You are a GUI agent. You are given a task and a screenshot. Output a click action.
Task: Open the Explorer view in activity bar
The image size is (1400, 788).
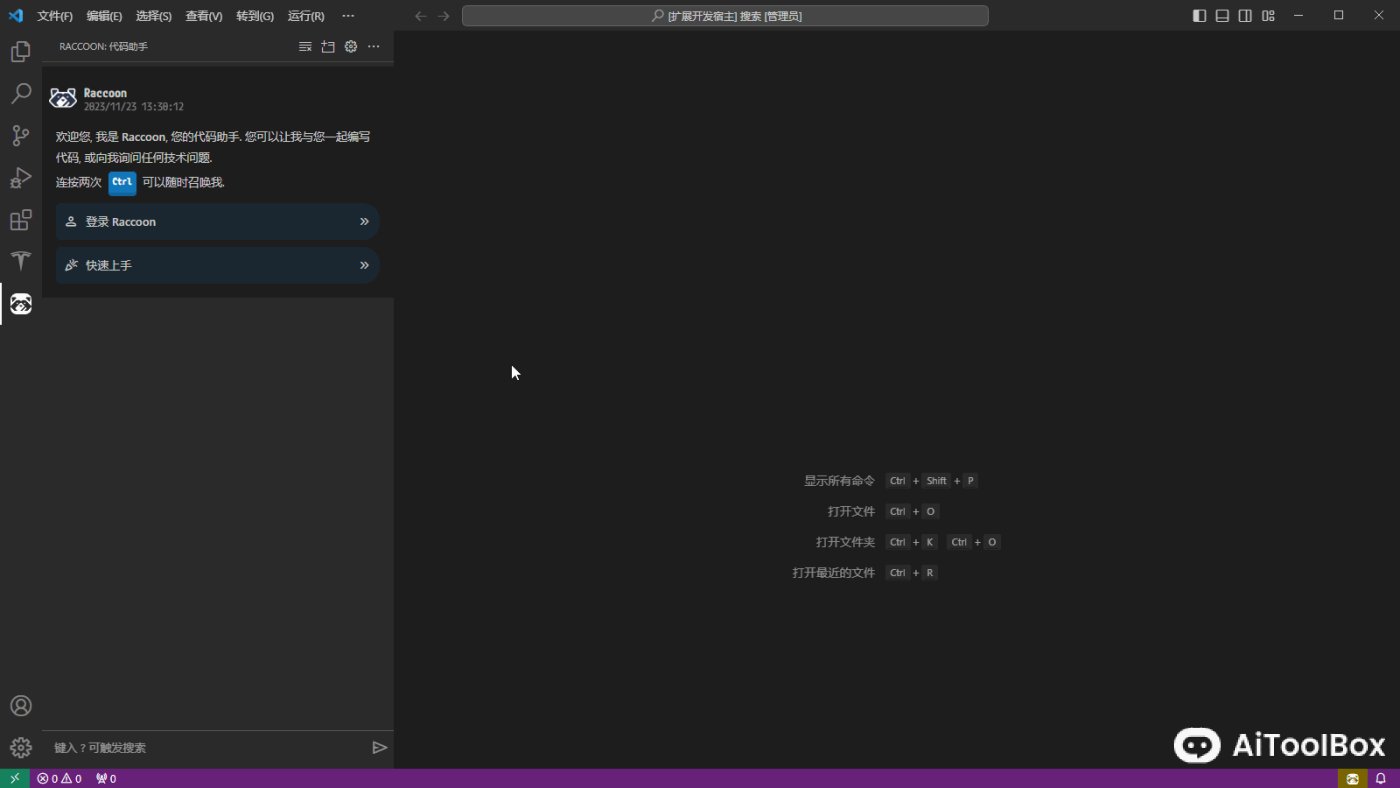[20, 52]
